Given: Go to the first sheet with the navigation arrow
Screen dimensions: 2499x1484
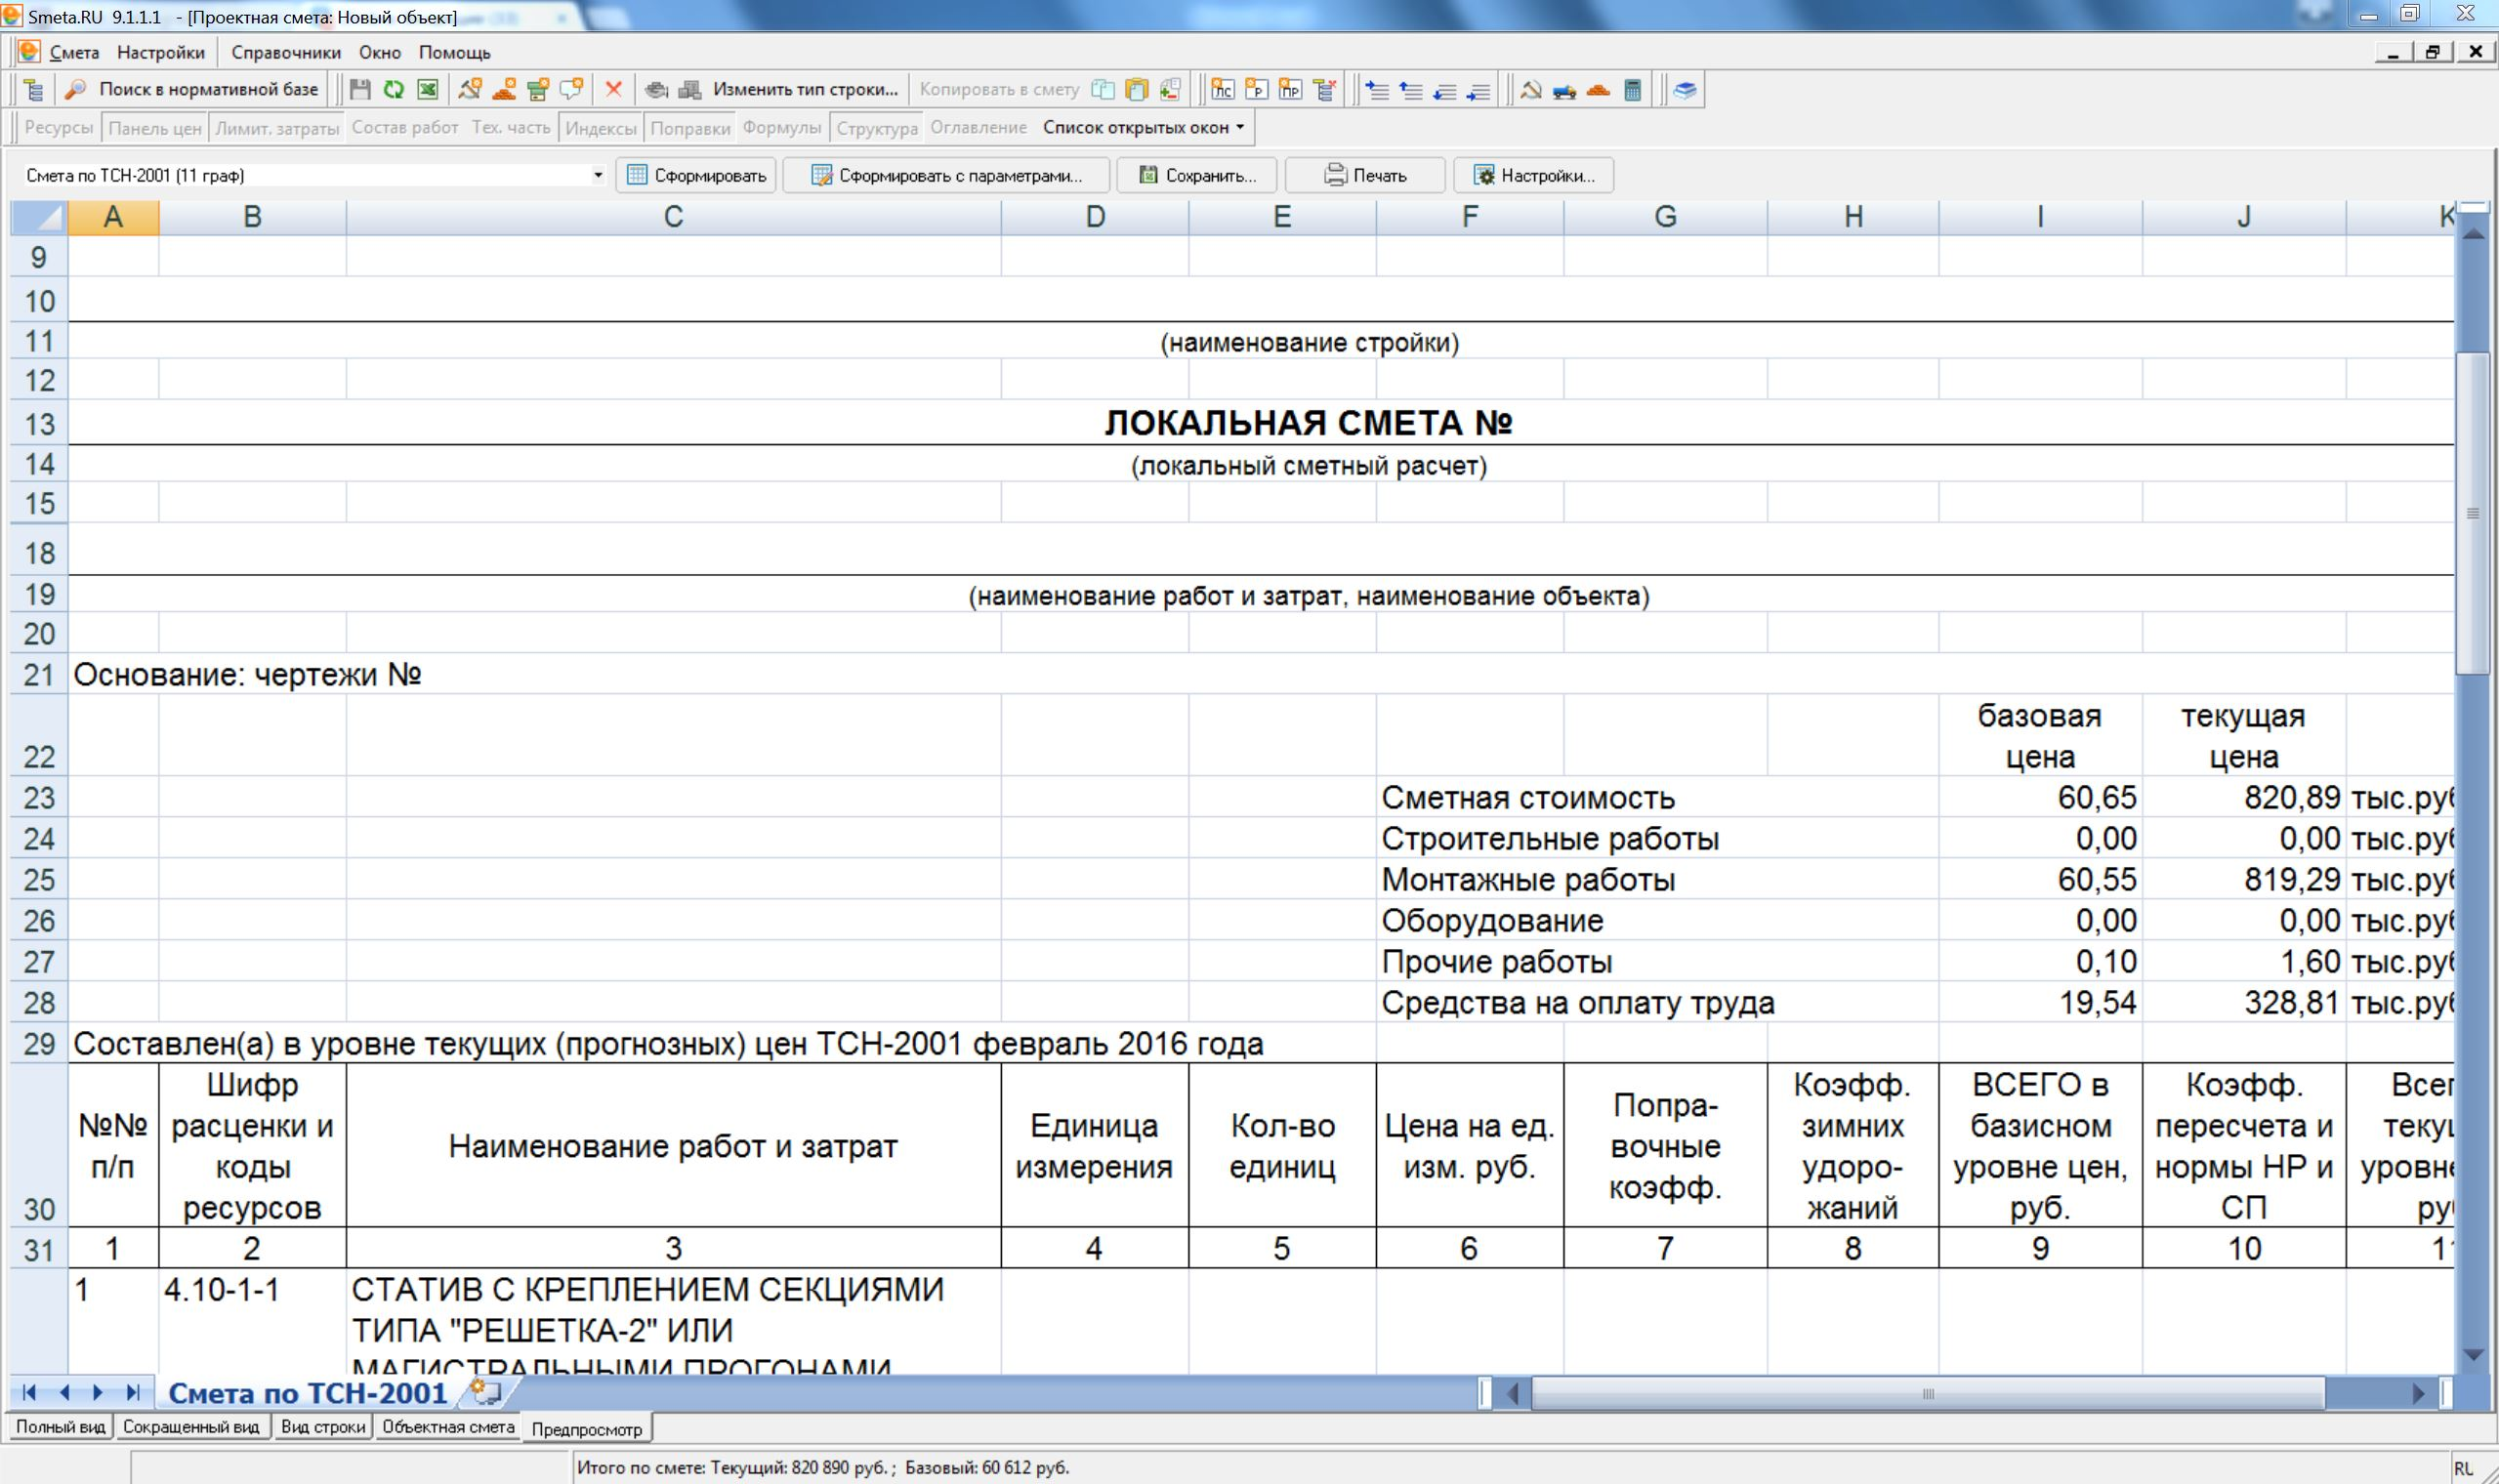Looking at the screenshot, I should coord(29,1393).
